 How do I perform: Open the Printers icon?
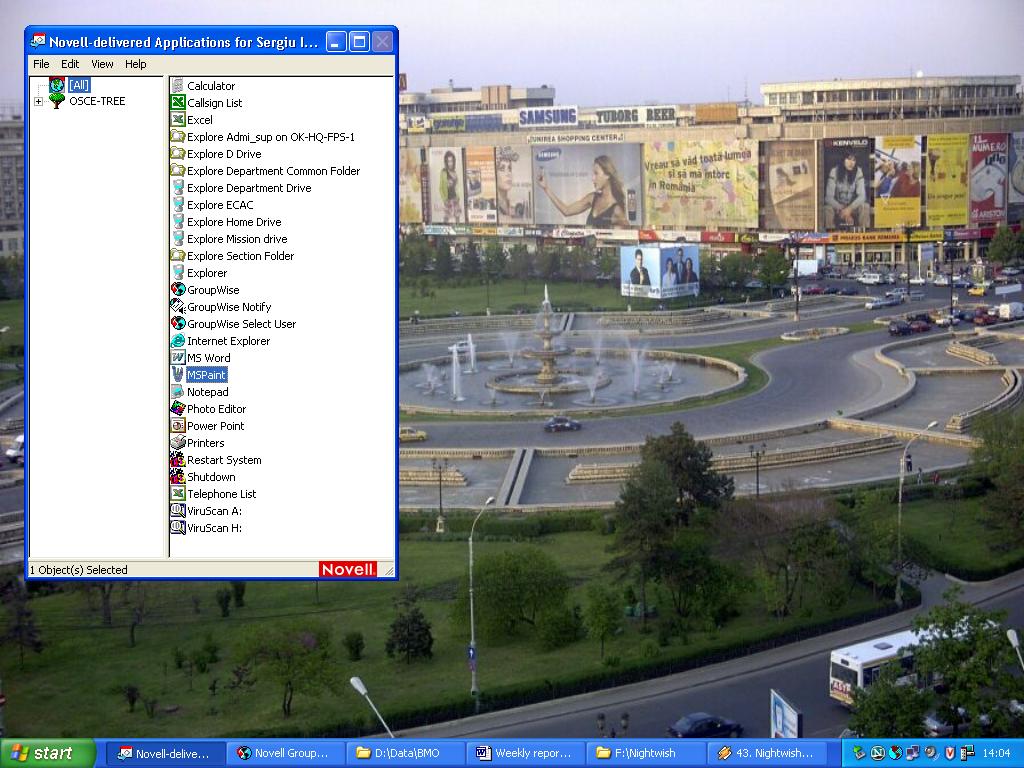pyautogui.click(x=178, y=443)
